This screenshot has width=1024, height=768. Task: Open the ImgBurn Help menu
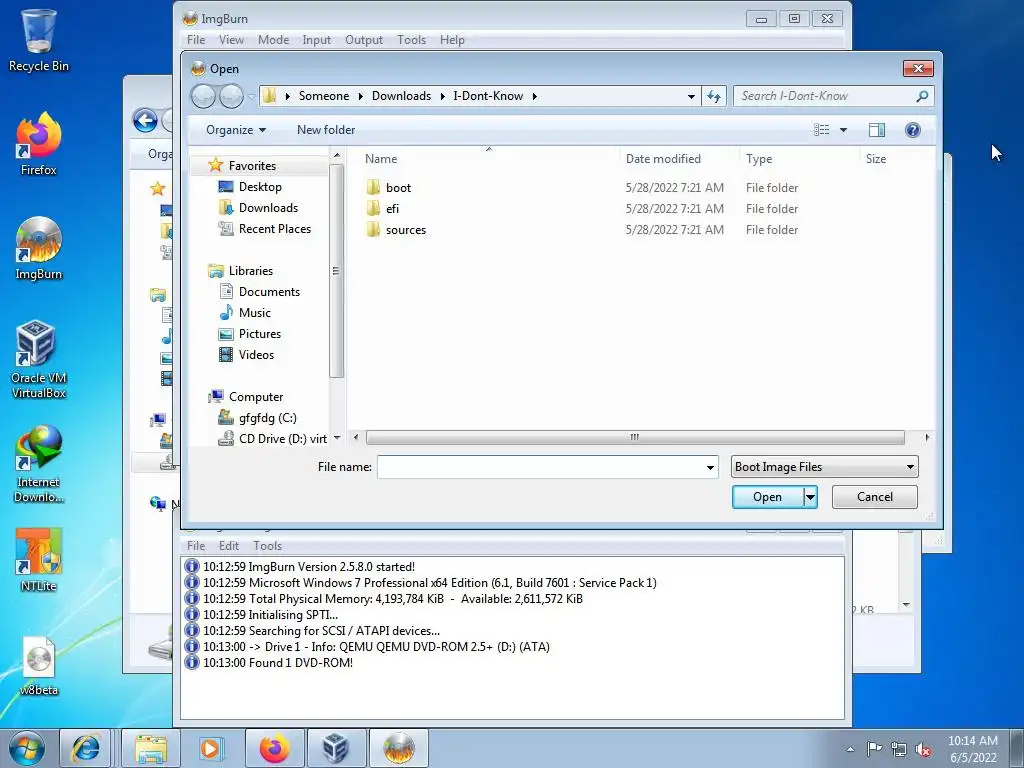(452, 40)
